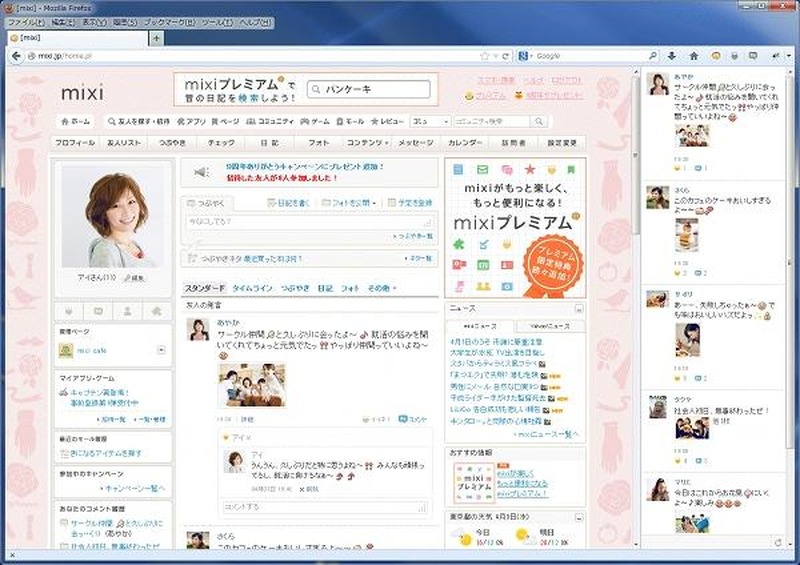Bookmark page with the star icon
800x565 pixels.
point(483,55)
